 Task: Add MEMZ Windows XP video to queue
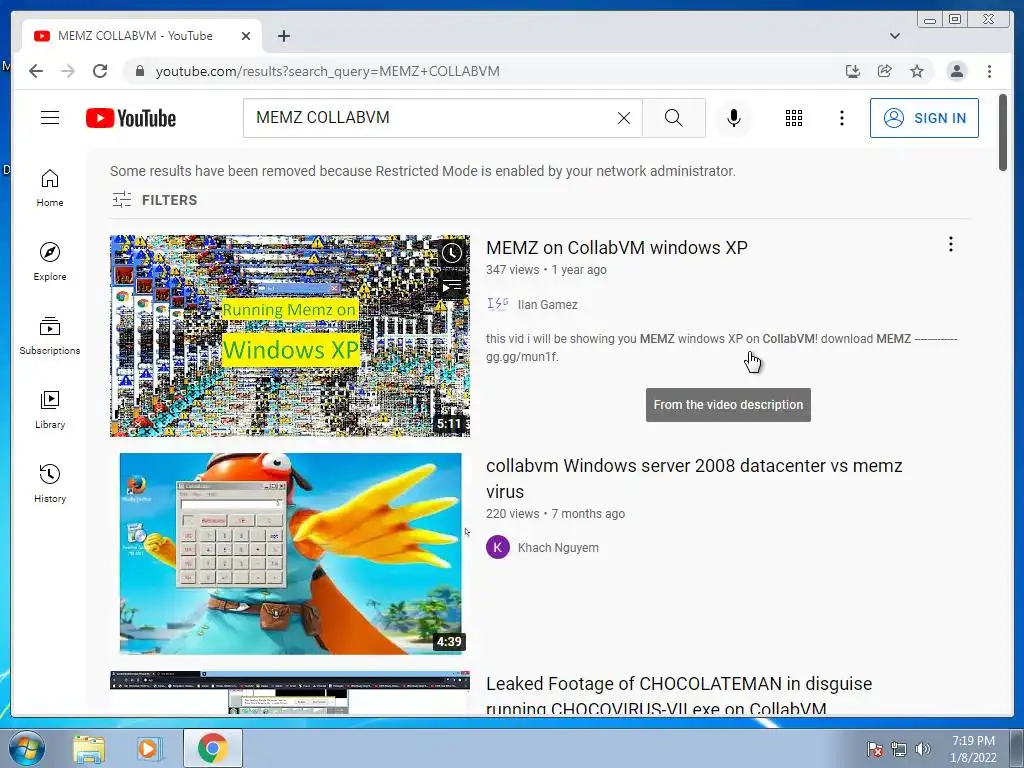click(452, 285)
